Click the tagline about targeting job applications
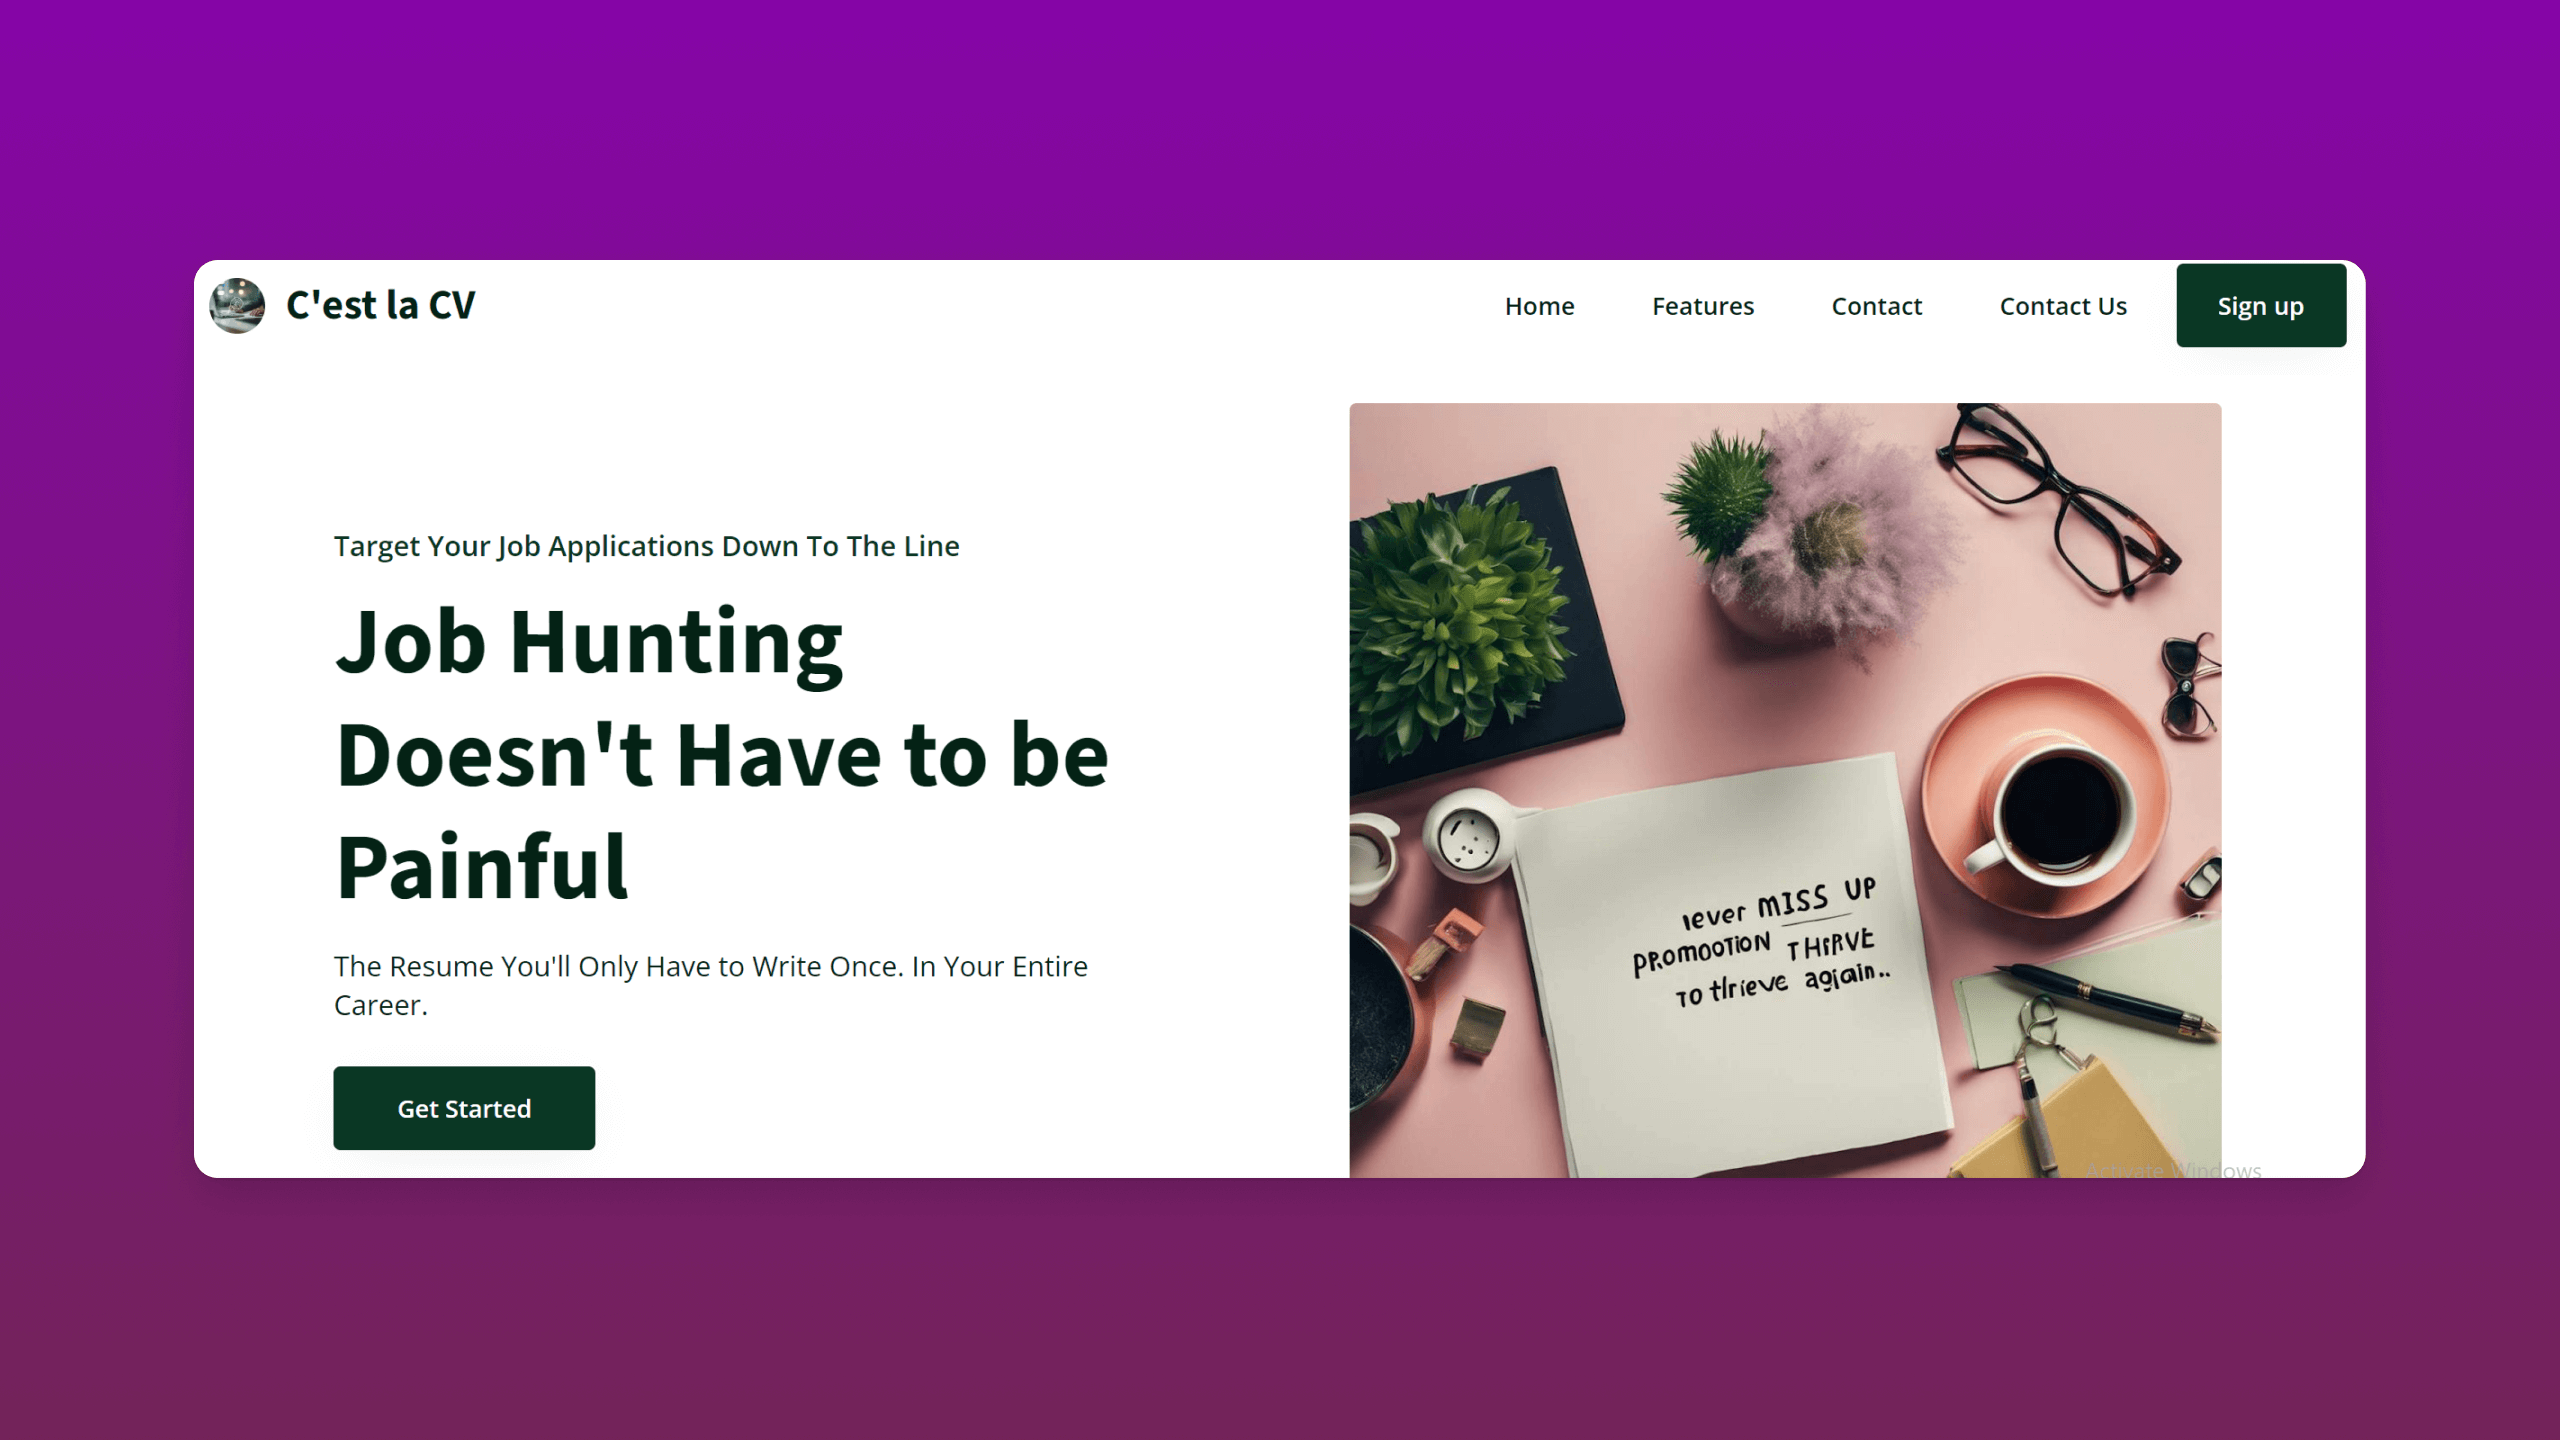The height and width of the screenshot is (1440, 2560). [x=646, y=546]
